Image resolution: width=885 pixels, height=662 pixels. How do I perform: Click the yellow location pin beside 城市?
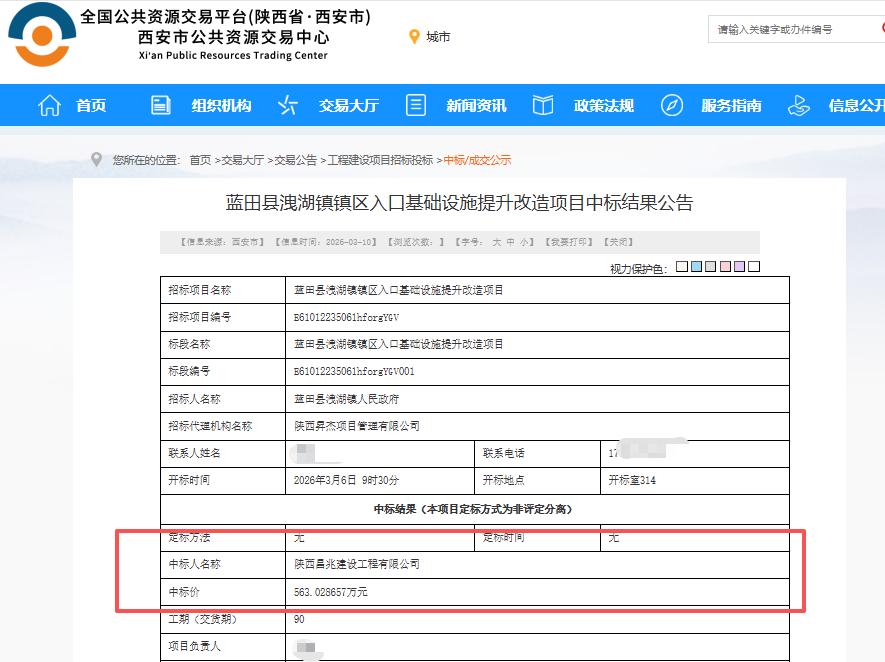pos(416,37)
